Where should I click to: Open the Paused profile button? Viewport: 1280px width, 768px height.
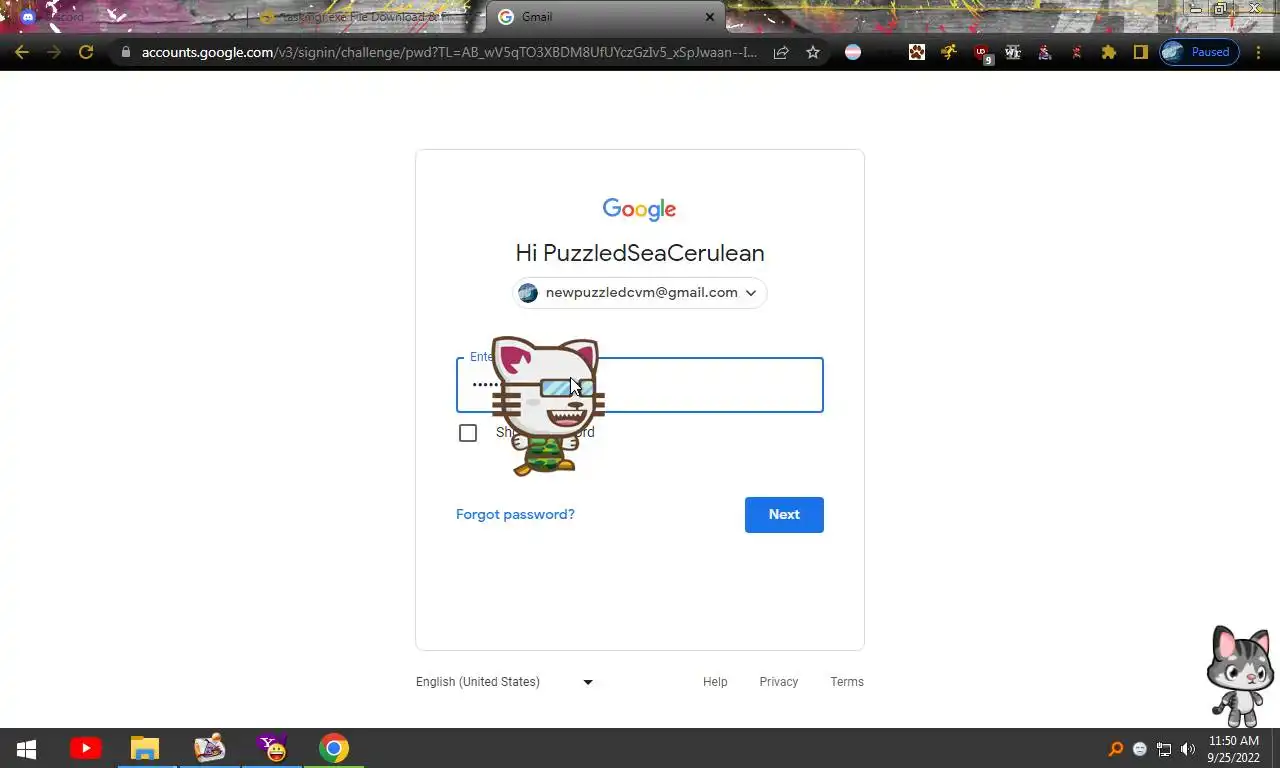(x=1199, y=52)
